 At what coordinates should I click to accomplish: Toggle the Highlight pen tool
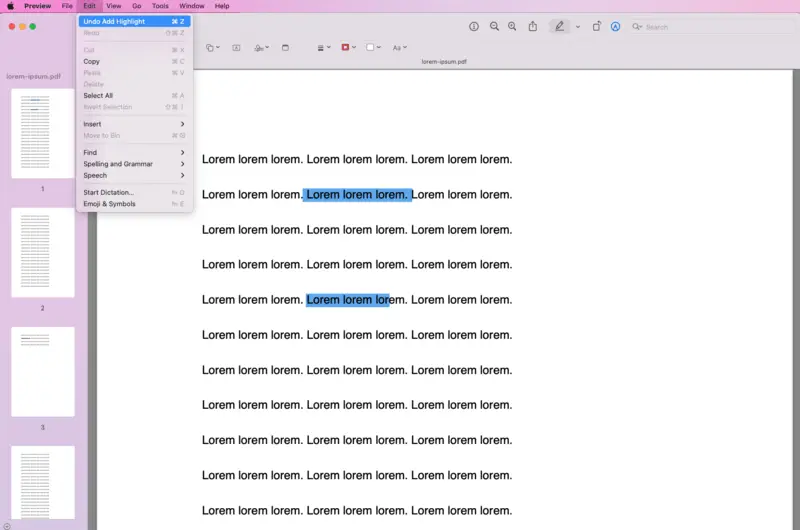[560, 27]
